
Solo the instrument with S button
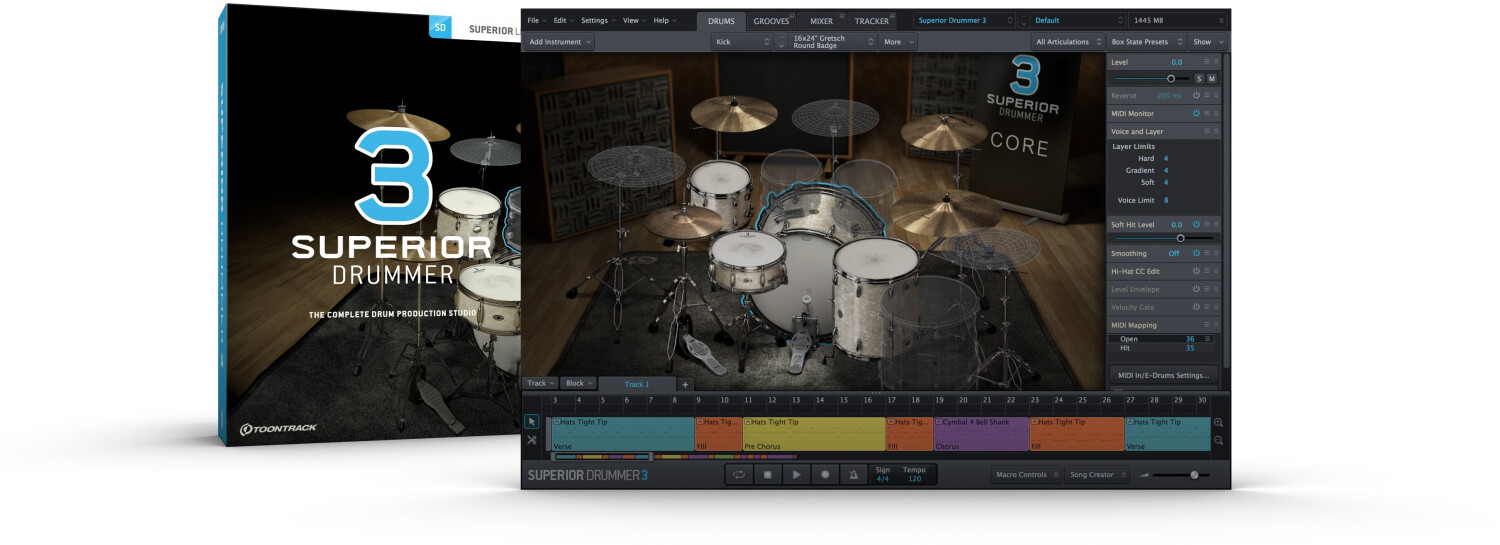[x=1199, y=78]
